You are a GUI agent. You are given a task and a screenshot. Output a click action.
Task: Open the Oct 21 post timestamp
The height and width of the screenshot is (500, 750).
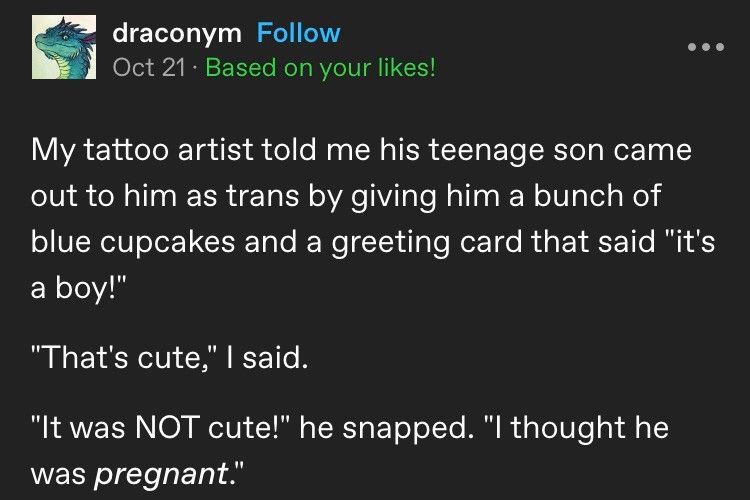[149, 67]
